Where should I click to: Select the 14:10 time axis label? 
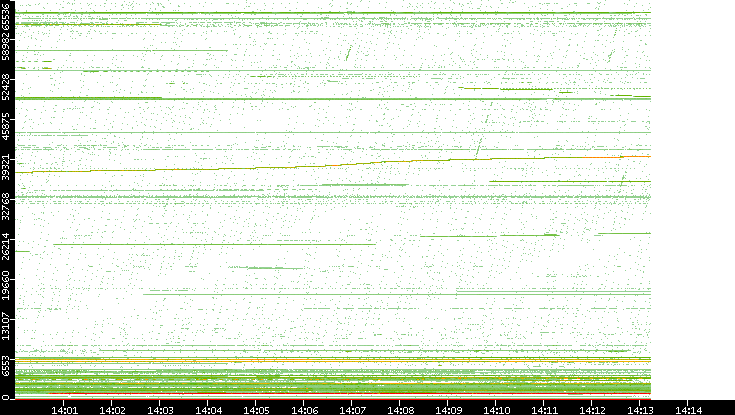pos(497,408)
